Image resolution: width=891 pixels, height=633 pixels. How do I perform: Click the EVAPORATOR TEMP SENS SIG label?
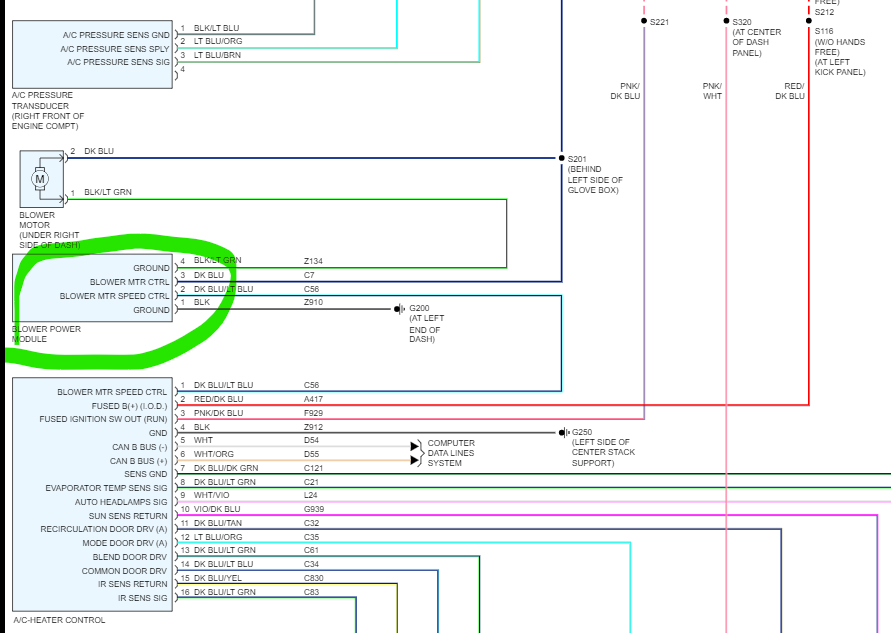point(106,488)
